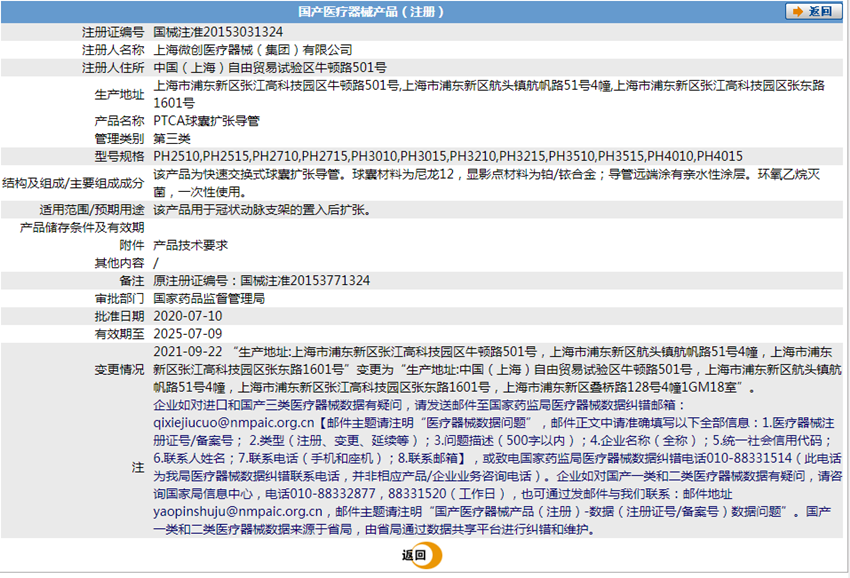Viewport: 850px width, 578px height.
Task: Select original number 原注册证编号：国械注准20153771324
Action: point(262,281)
